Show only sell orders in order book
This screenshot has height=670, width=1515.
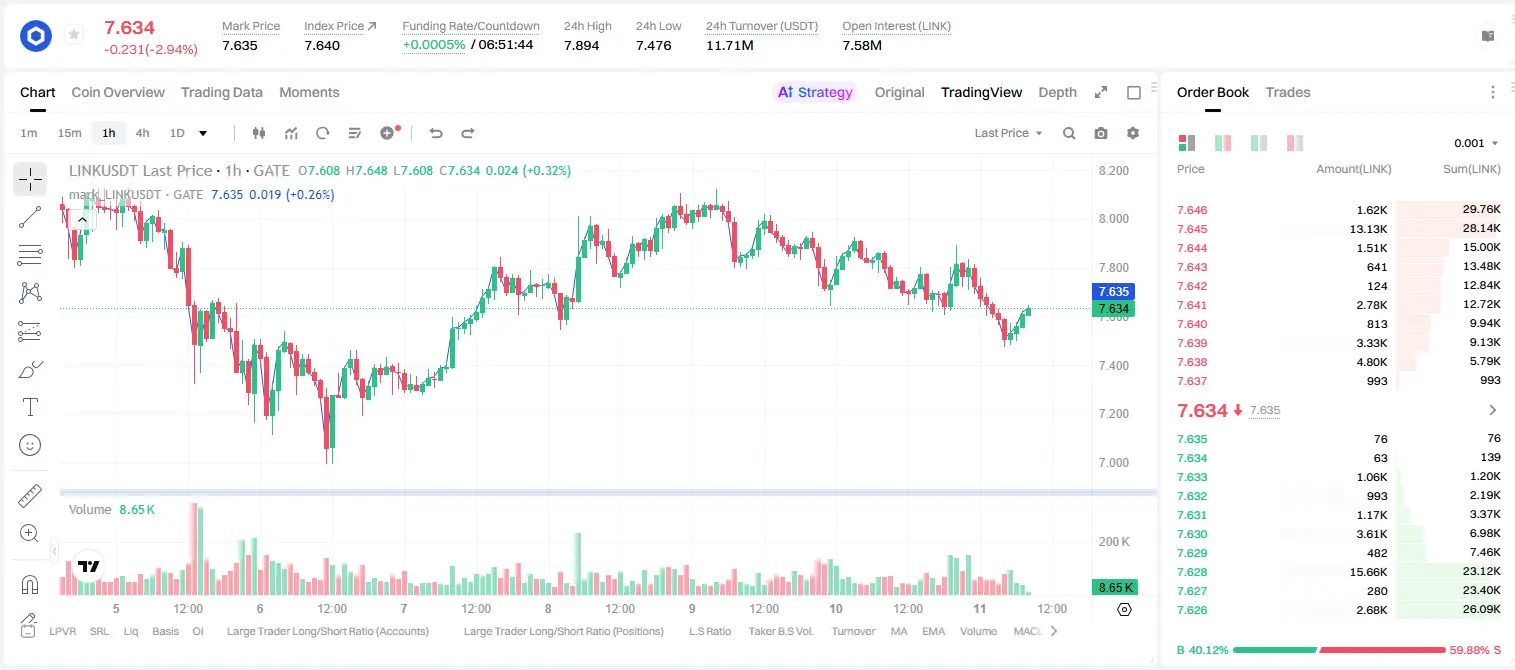1295,143
